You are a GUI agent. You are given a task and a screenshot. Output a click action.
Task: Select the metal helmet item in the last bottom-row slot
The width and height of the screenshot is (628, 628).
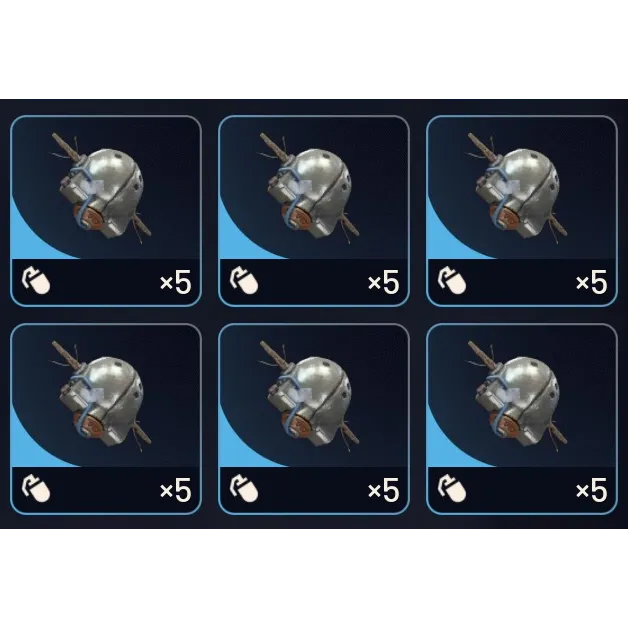coord(517,397)
